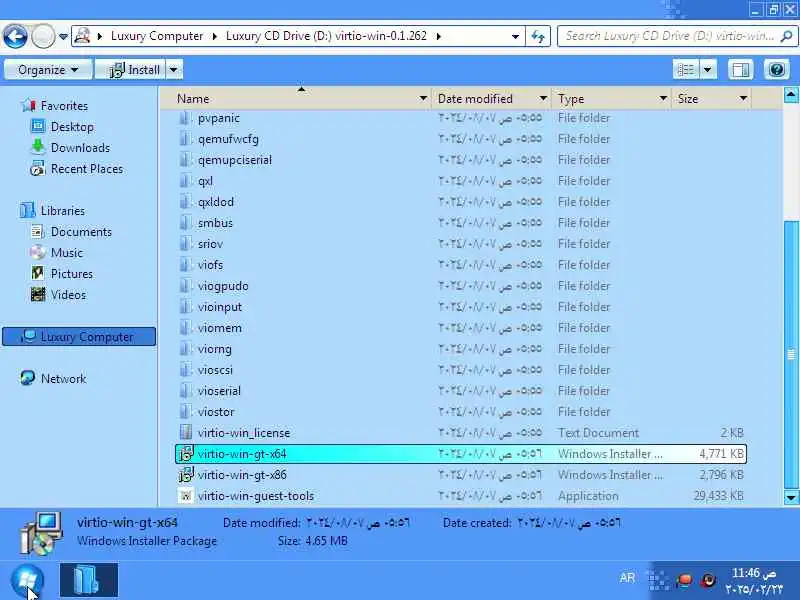The height and width of the screenshot is (600, 800).
Task: Select the viofs folder icon
Action: click(186, 264)
